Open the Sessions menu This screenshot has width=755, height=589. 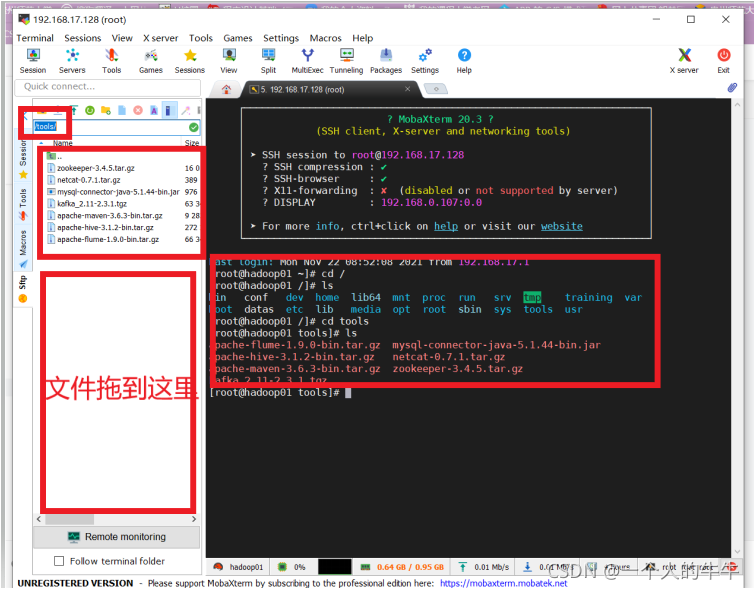tap(83, 38)
